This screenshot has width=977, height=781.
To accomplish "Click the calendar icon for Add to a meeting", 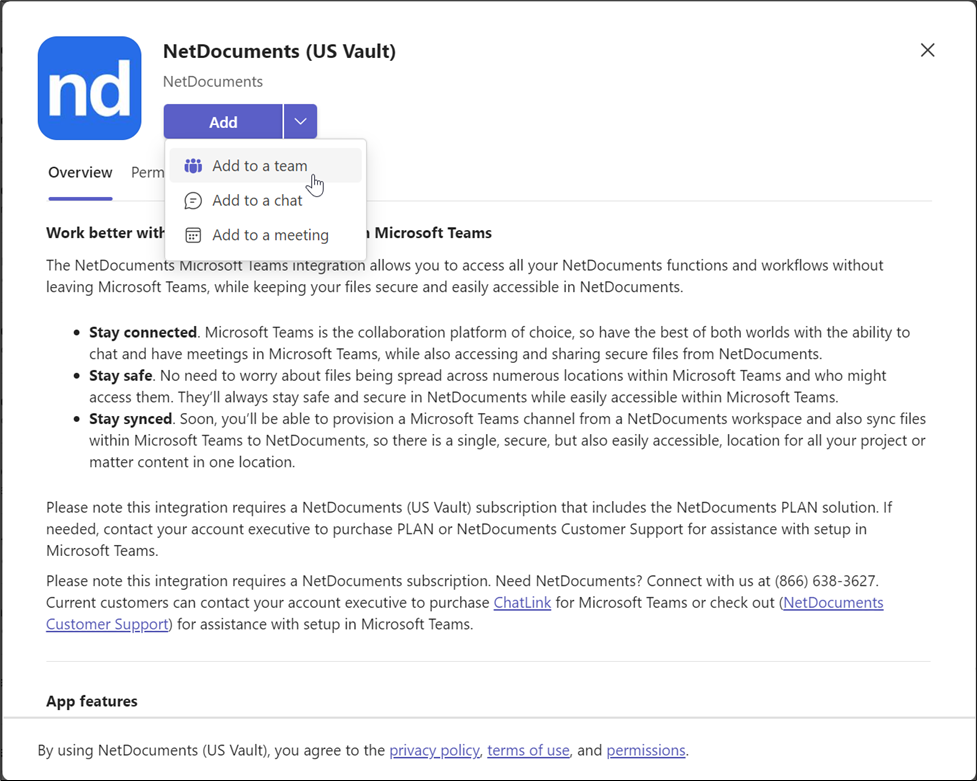I will pyautogui.click(x=192, y=234).
